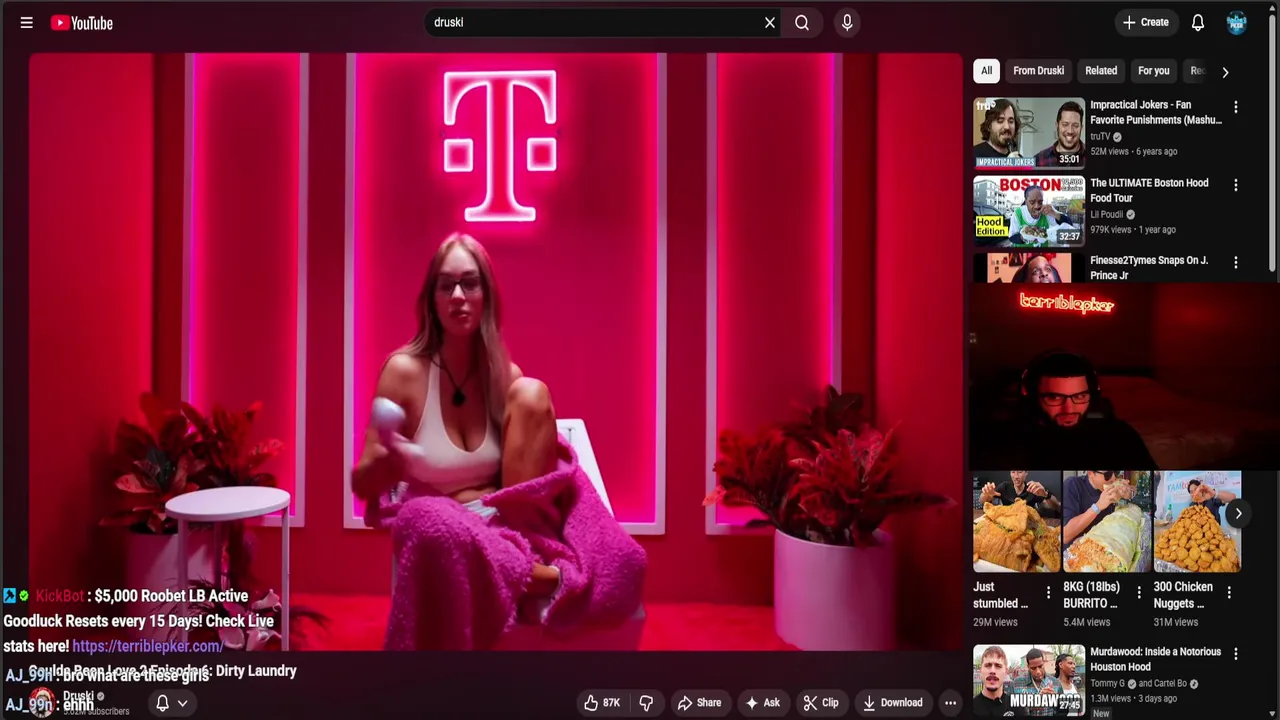The image size is (1280, 720).
Task: Dislike the video with thumbs down
Action: [646, 703]
